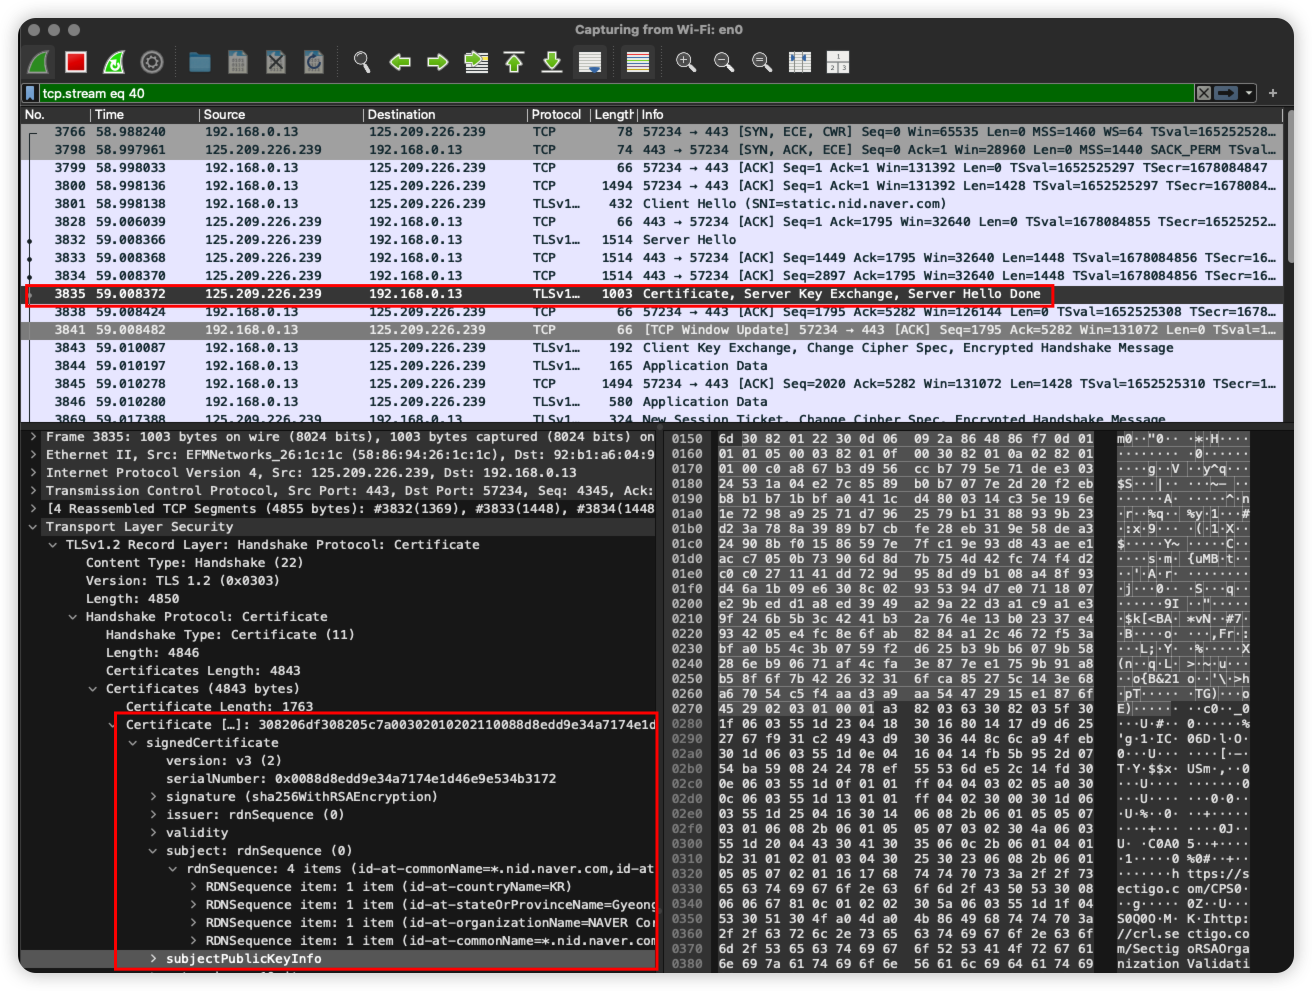Click the tcp.stream display filter field
1312x991 pixels.
[x=600, y=93]
